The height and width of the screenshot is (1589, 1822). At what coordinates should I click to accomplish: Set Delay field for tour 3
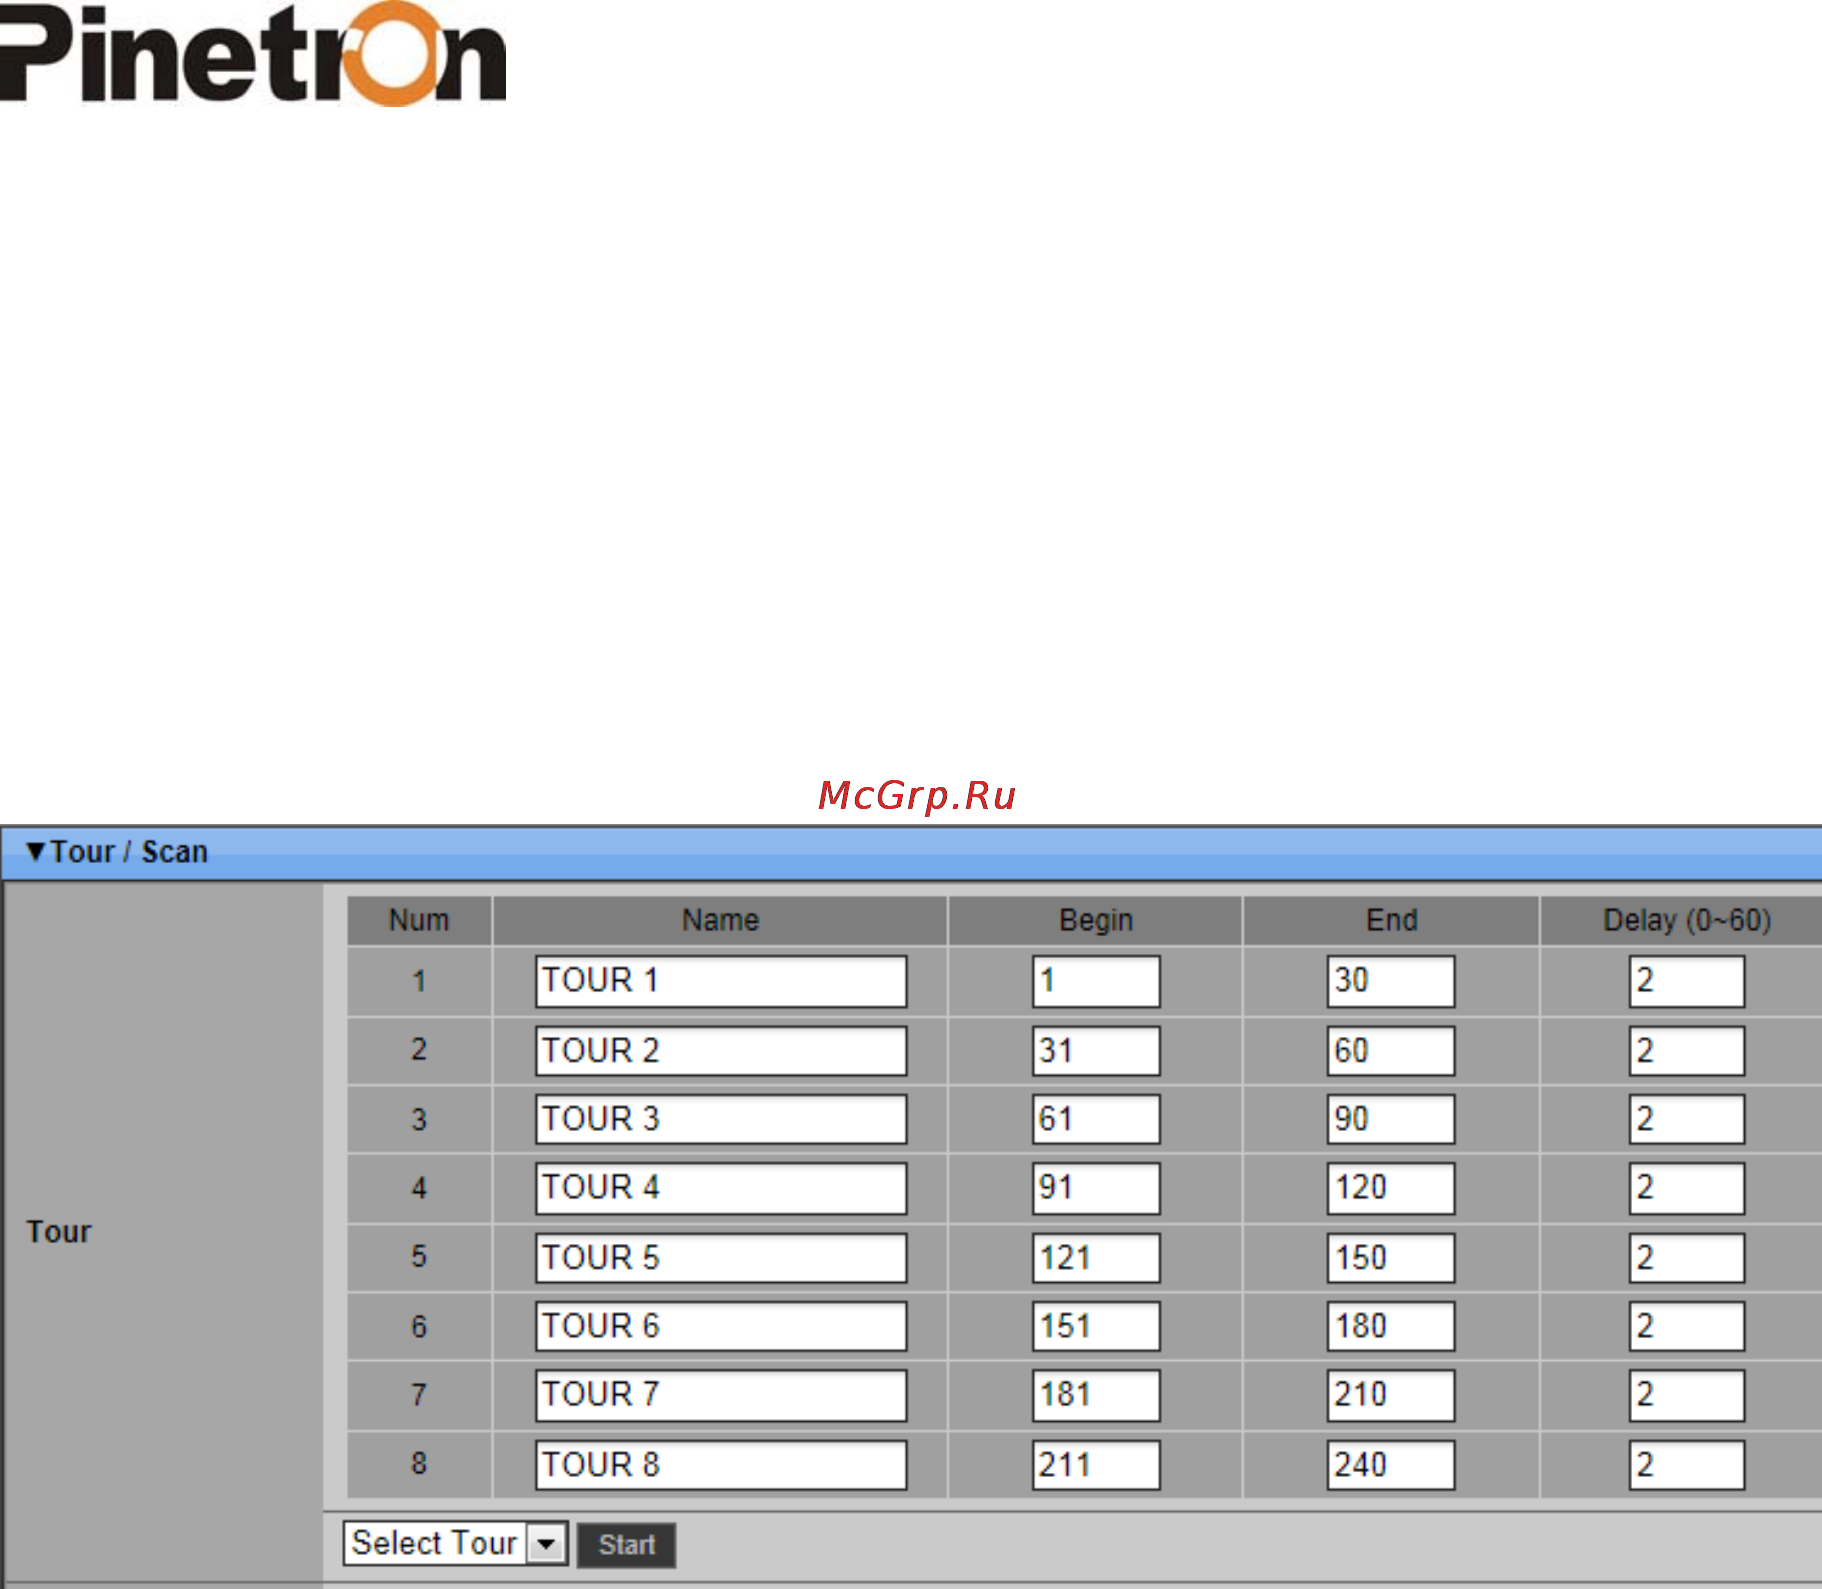1687,1119
